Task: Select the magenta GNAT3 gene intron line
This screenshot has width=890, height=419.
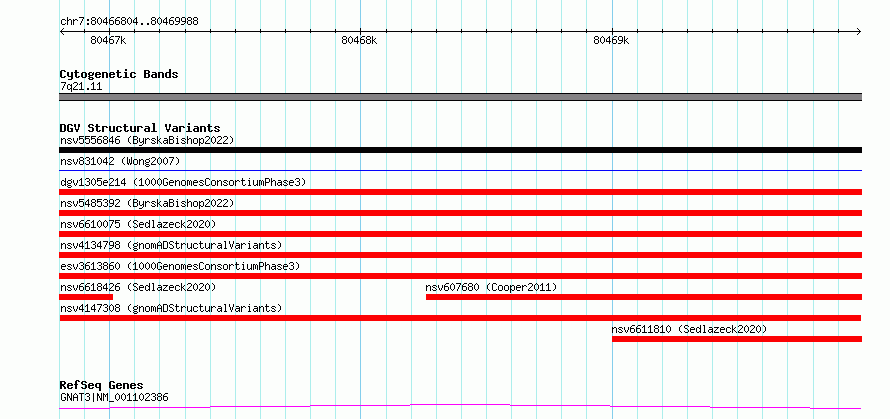Action: click(x=460, y=407)
